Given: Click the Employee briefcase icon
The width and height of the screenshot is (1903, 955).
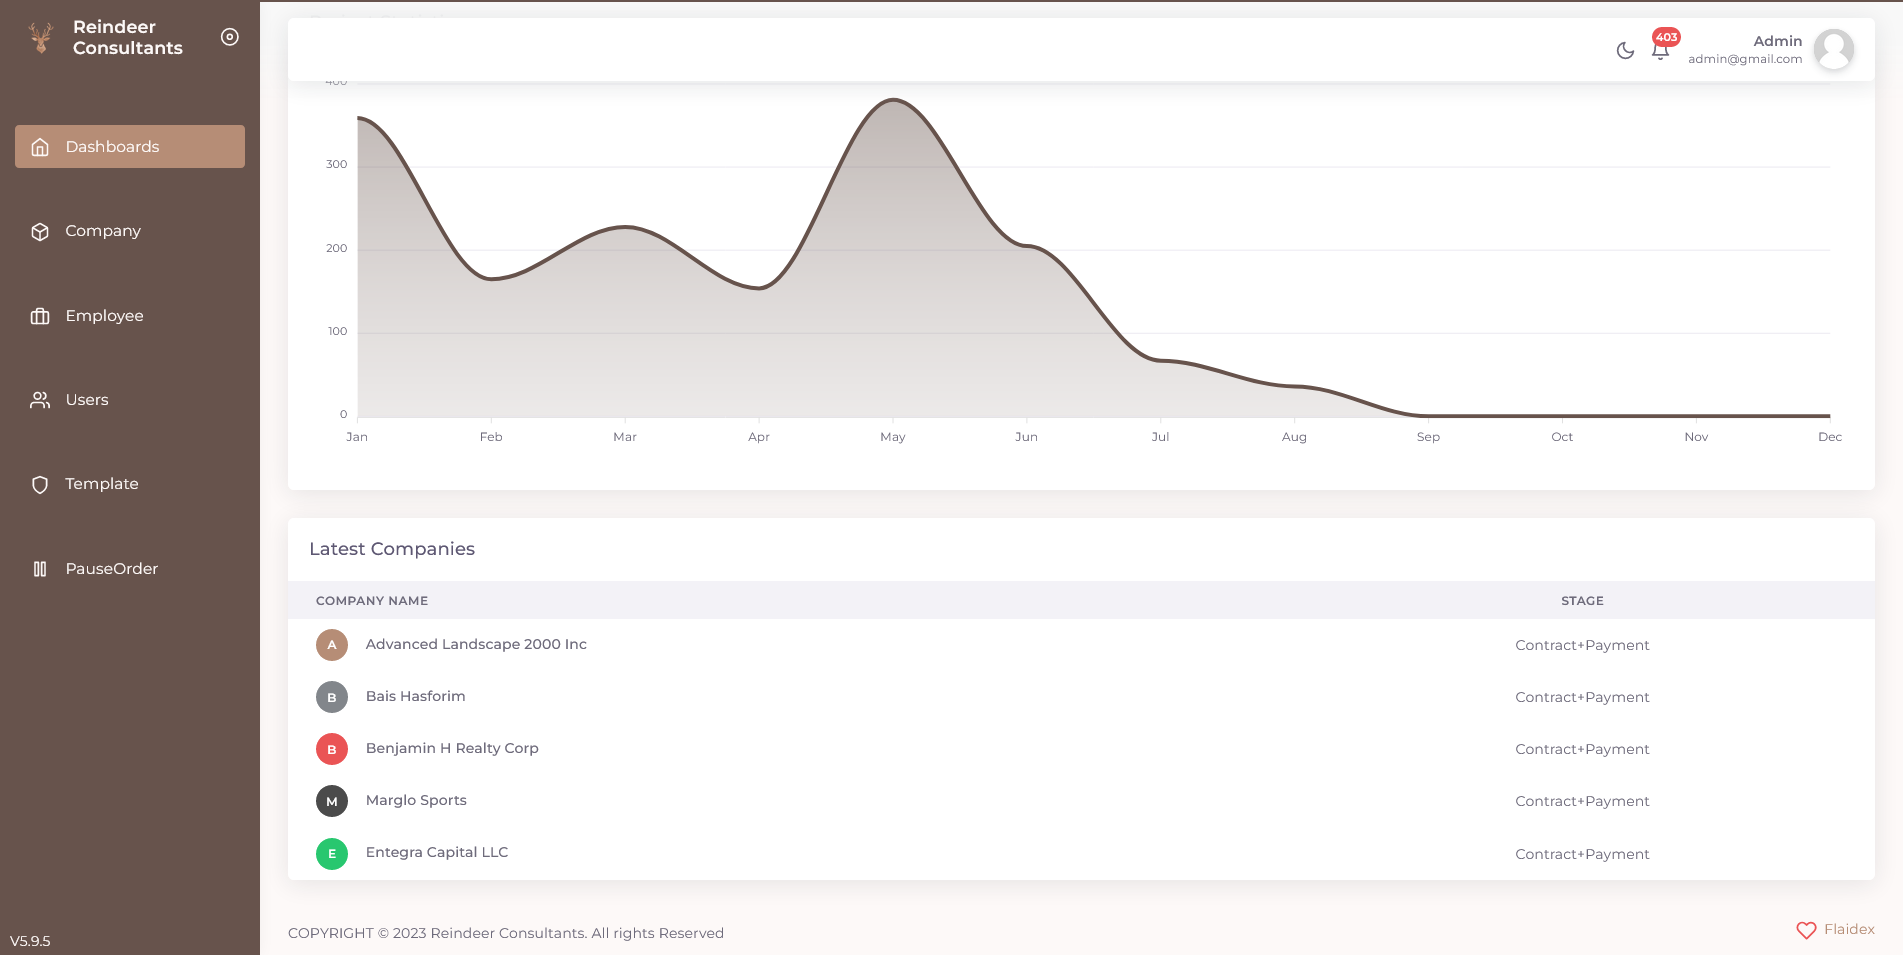Looking at the screenshot, I should point(40,316).
